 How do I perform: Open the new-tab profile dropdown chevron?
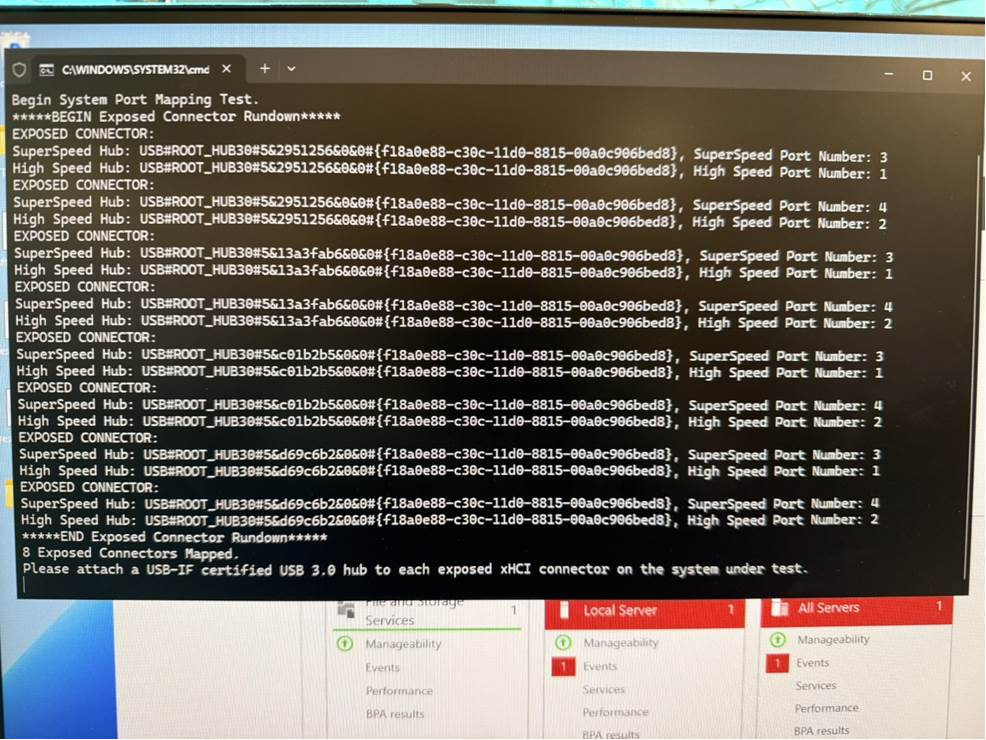(x=291, y=69)
